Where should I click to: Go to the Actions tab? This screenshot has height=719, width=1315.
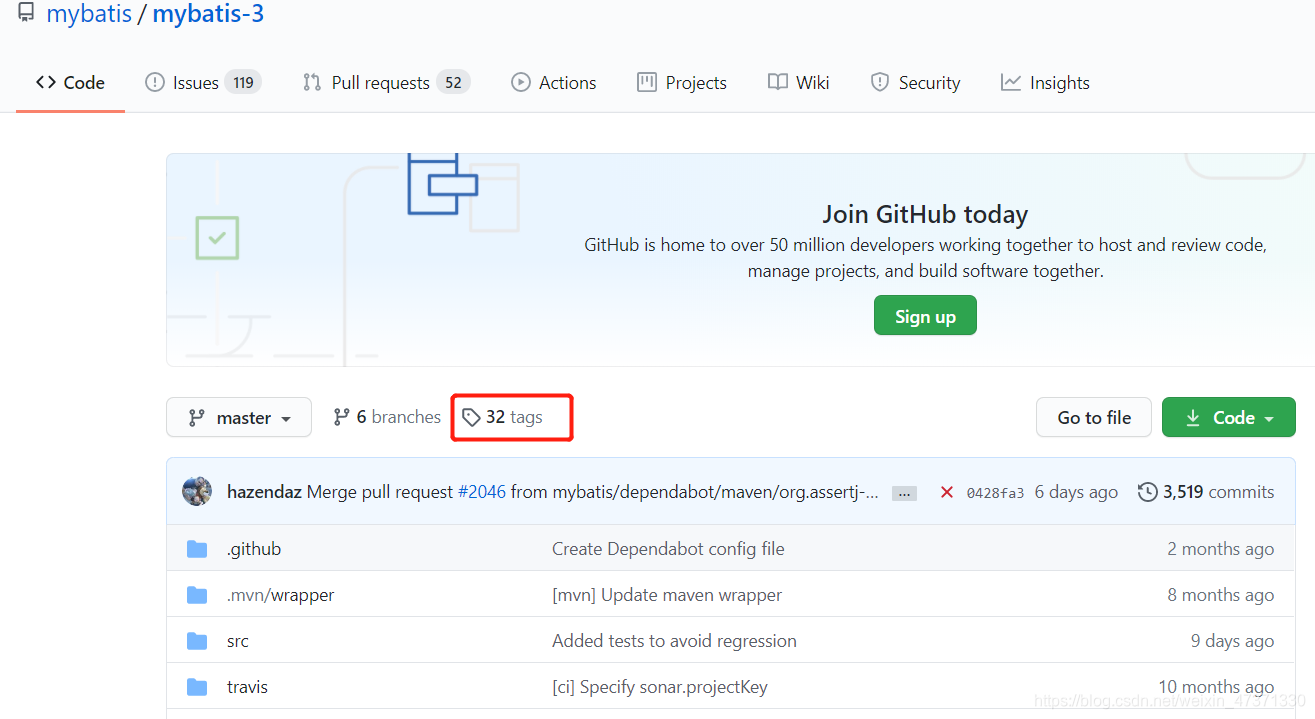pyautogui.click(x=554, y=83)
